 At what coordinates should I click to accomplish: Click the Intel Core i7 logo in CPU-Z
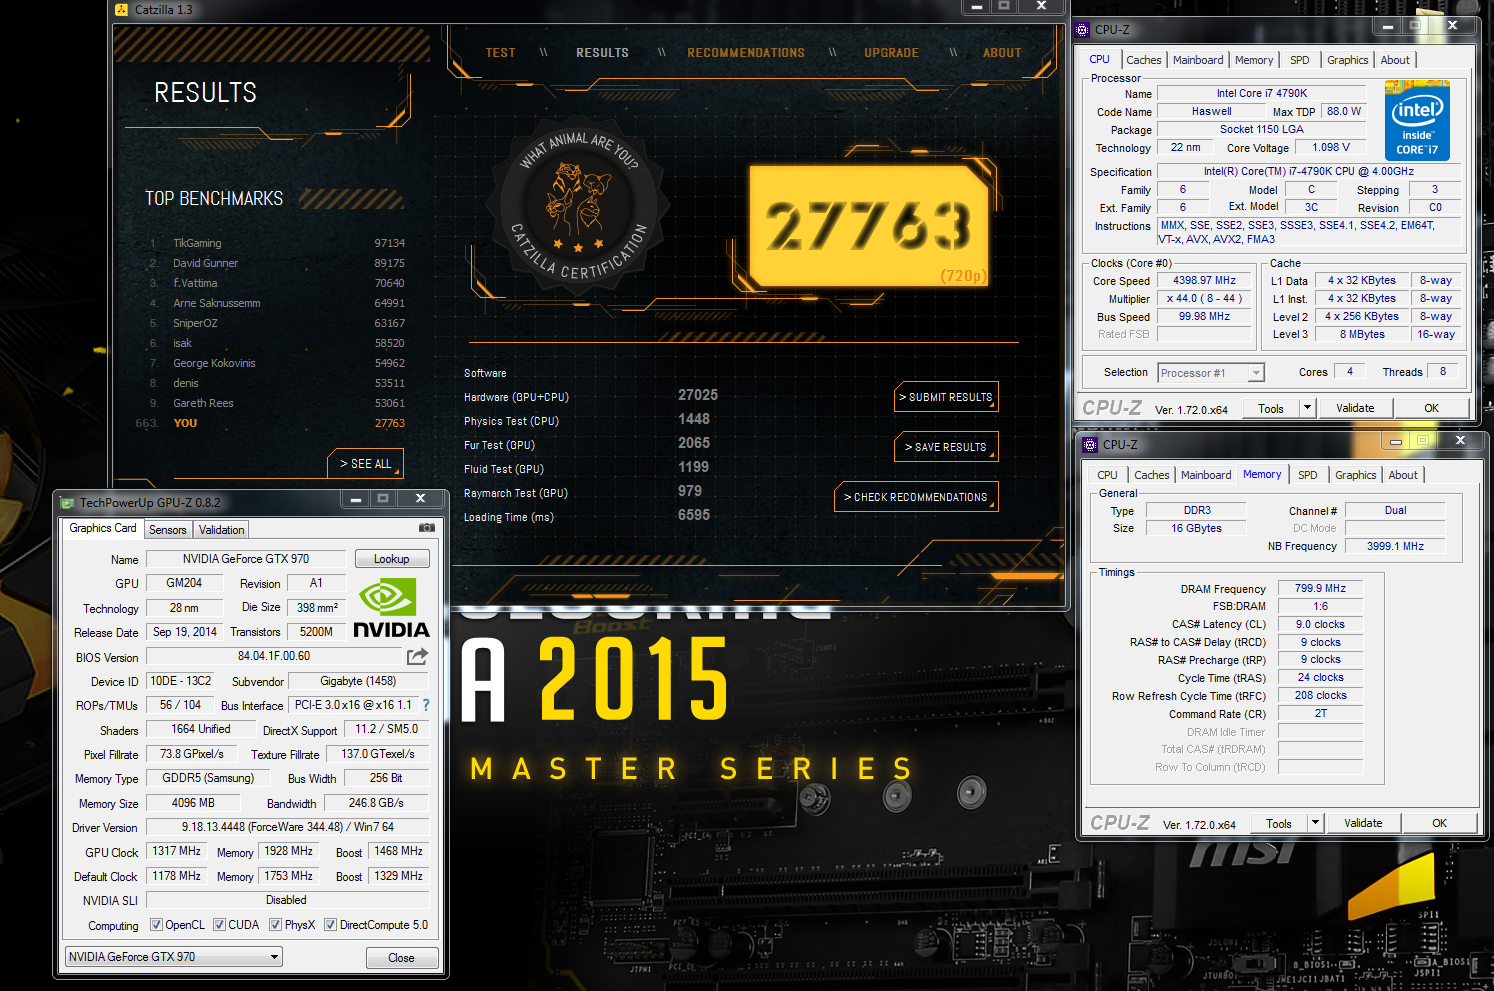coord(1417,121)
